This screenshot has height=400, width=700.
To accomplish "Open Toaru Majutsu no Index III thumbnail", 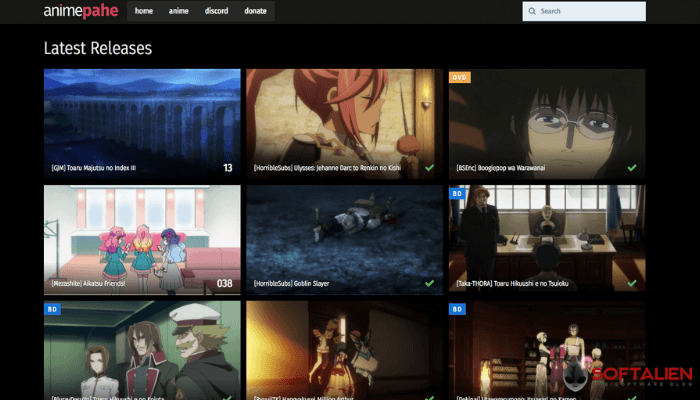I will (142, 124).
